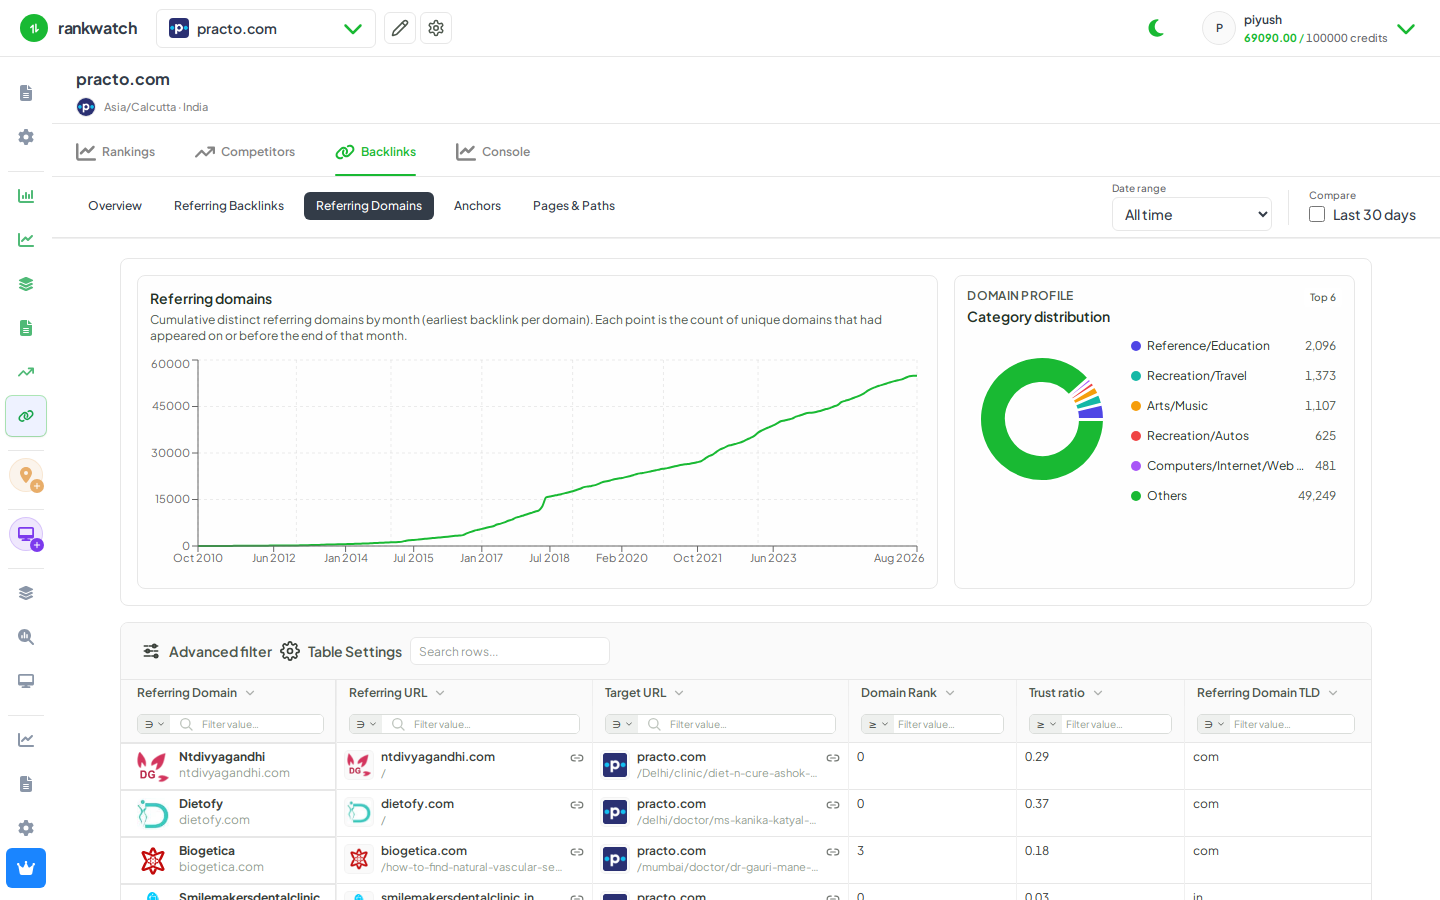
Task: Expand the piyush account menu chevron
Action: [1406, 28]
